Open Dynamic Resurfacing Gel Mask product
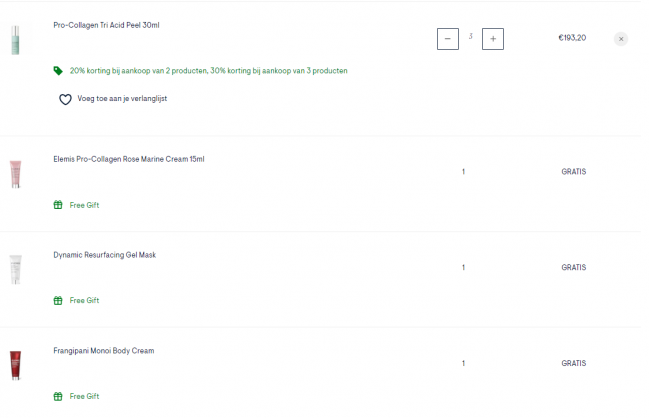 (105, 255)
